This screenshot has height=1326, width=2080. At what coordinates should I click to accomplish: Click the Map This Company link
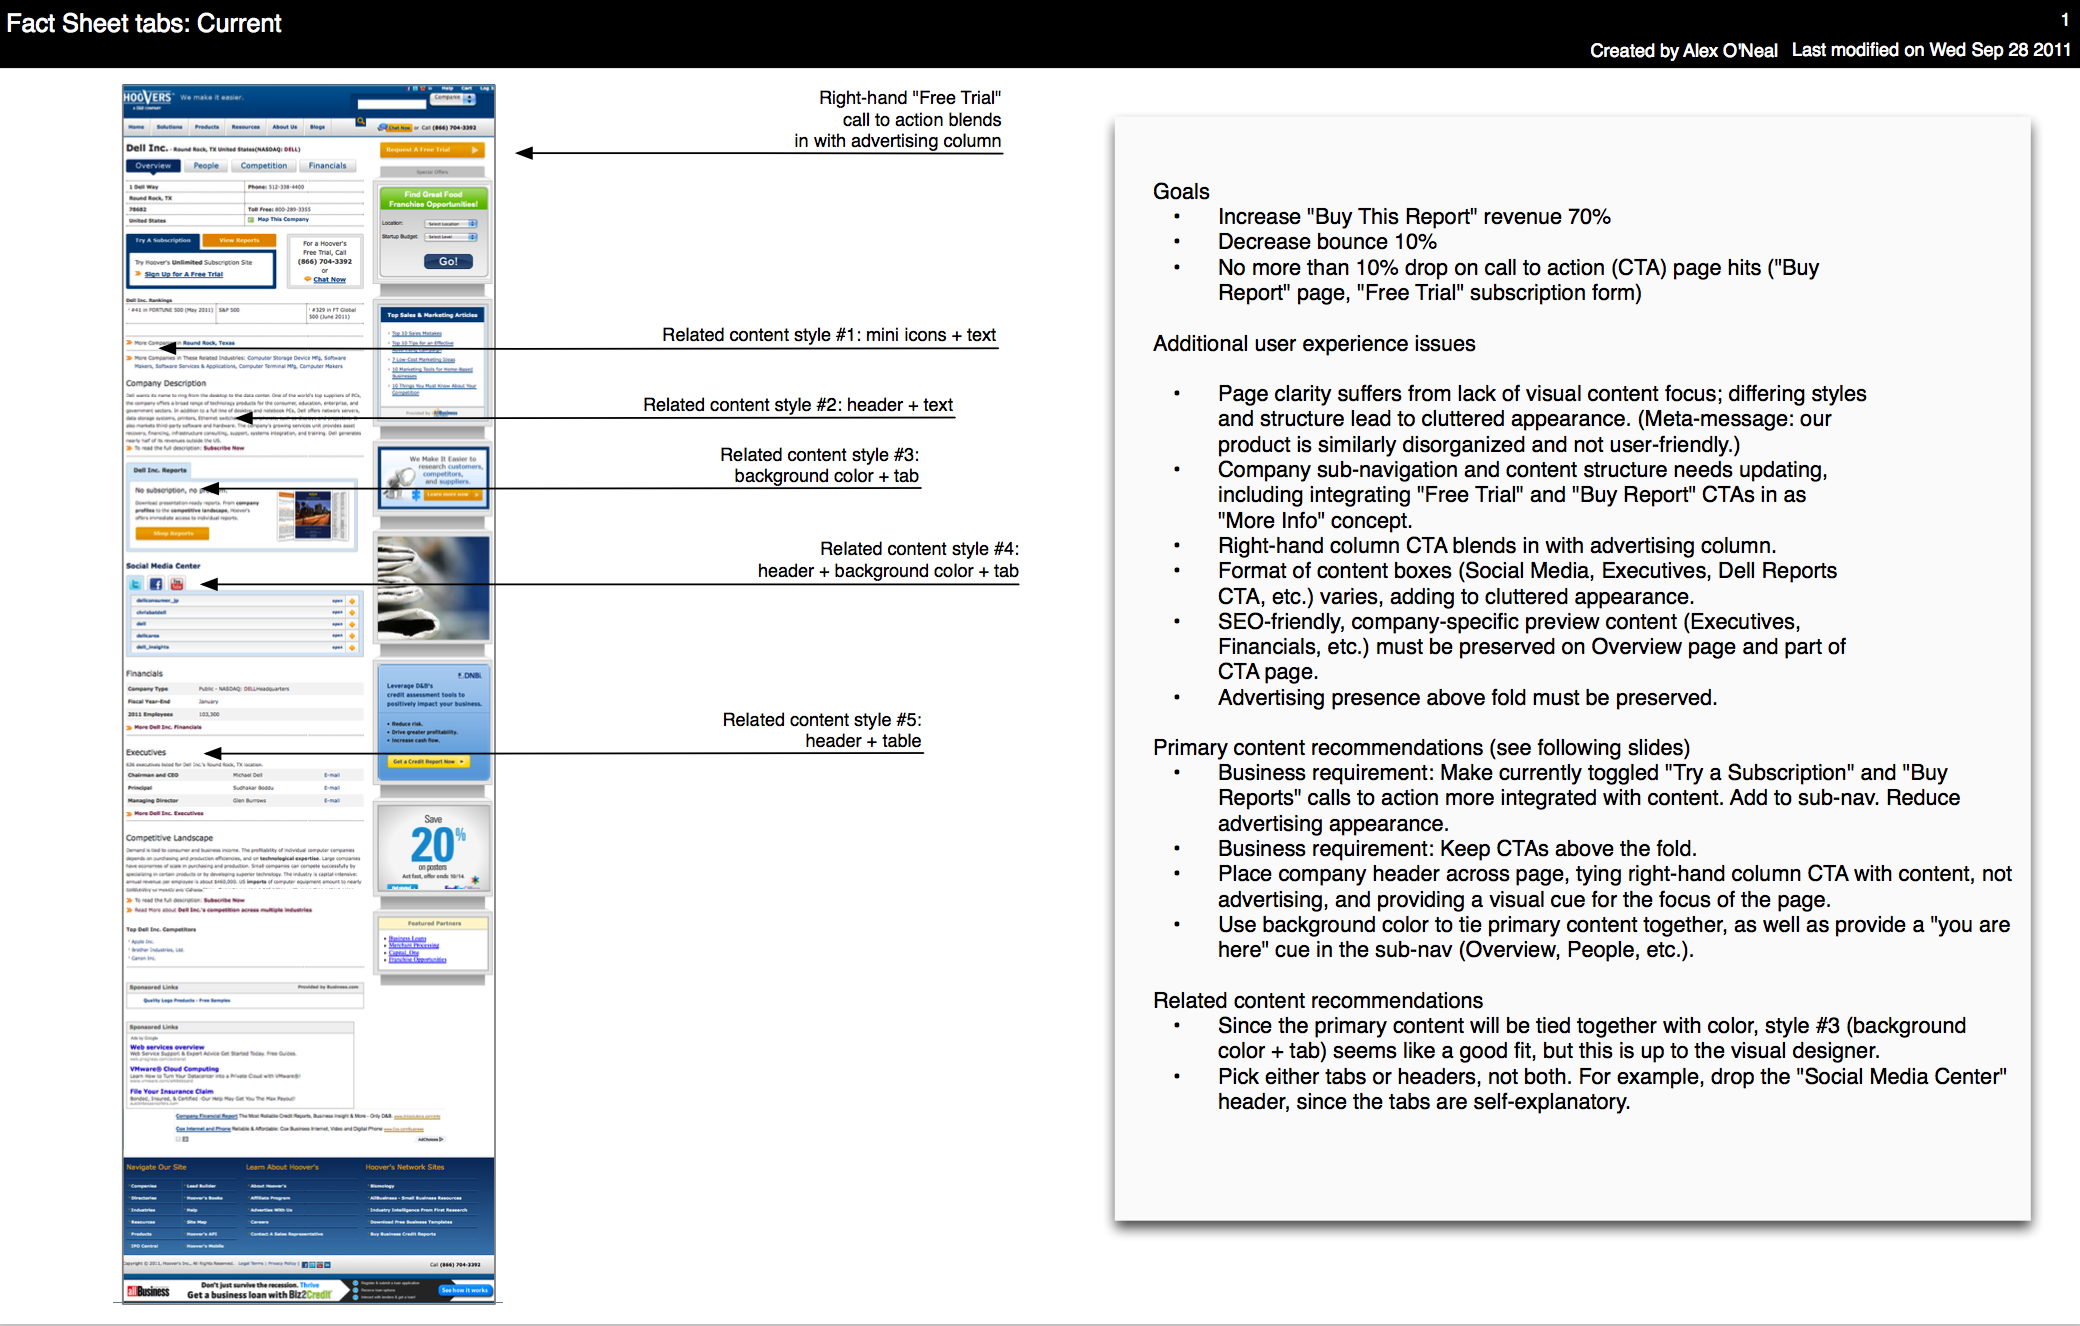(283, 219)
